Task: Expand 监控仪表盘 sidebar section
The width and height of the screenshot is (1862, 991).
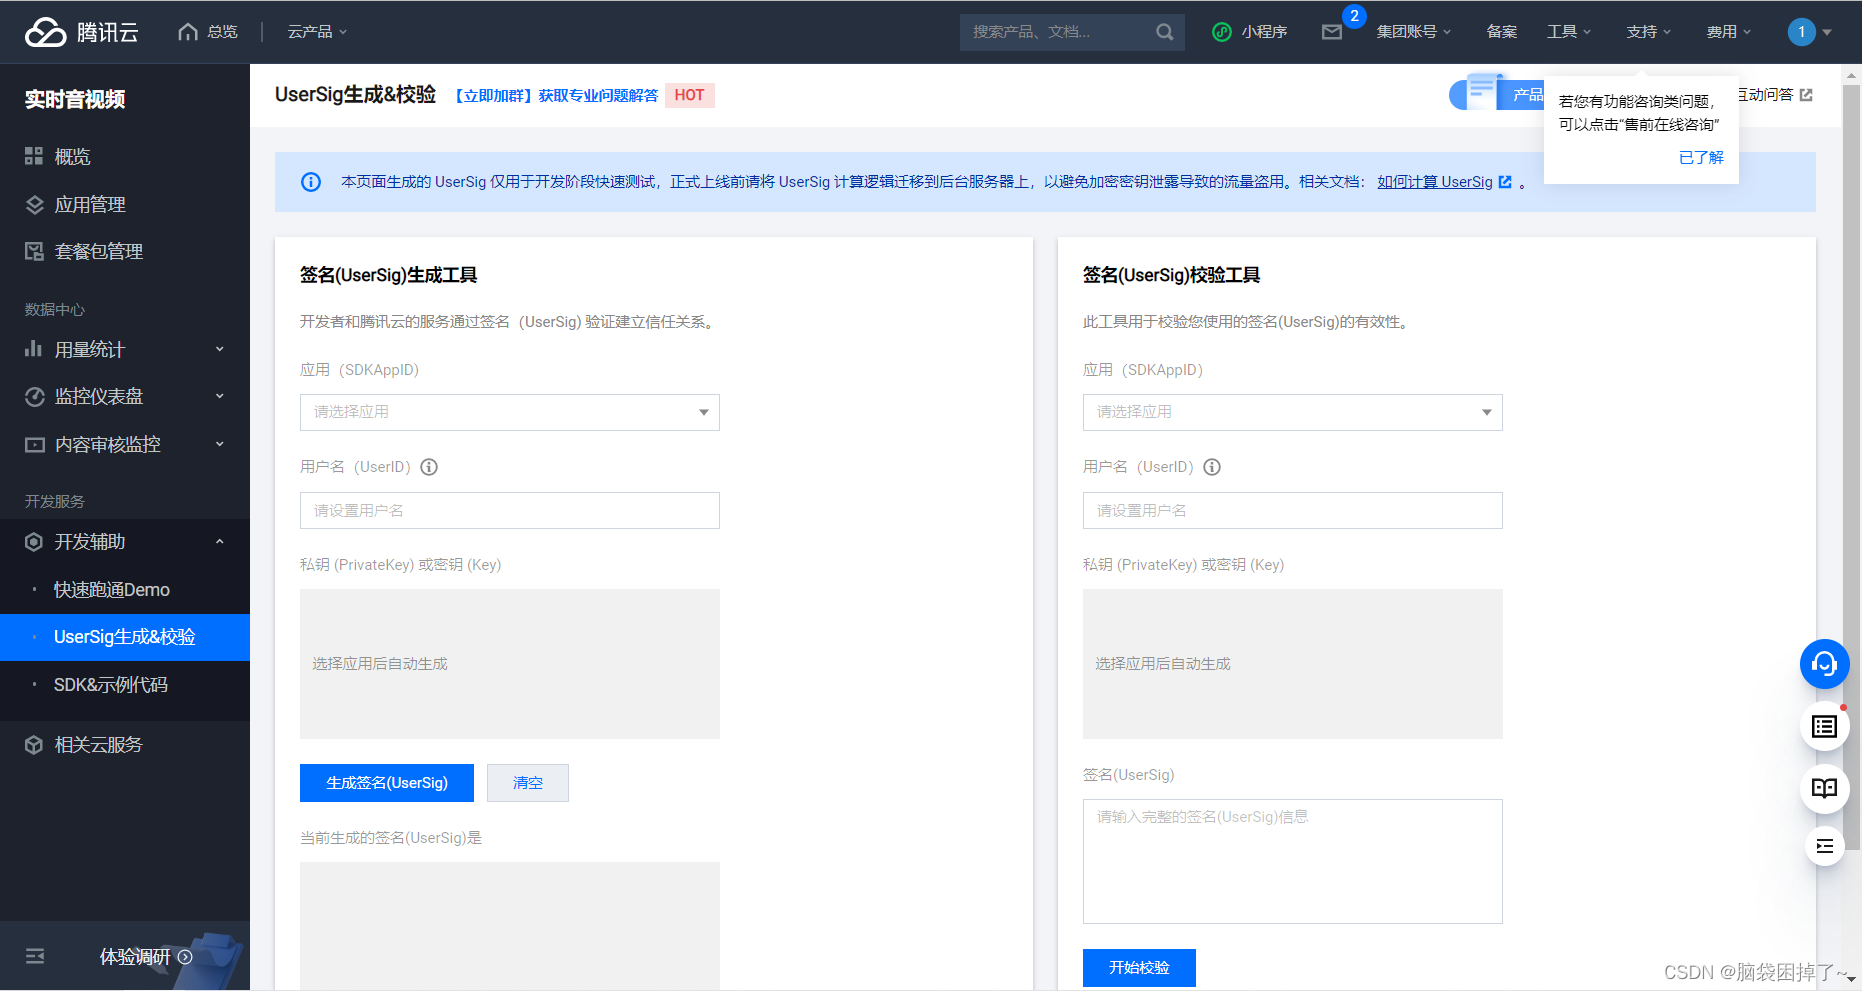Action: point(125,396)
